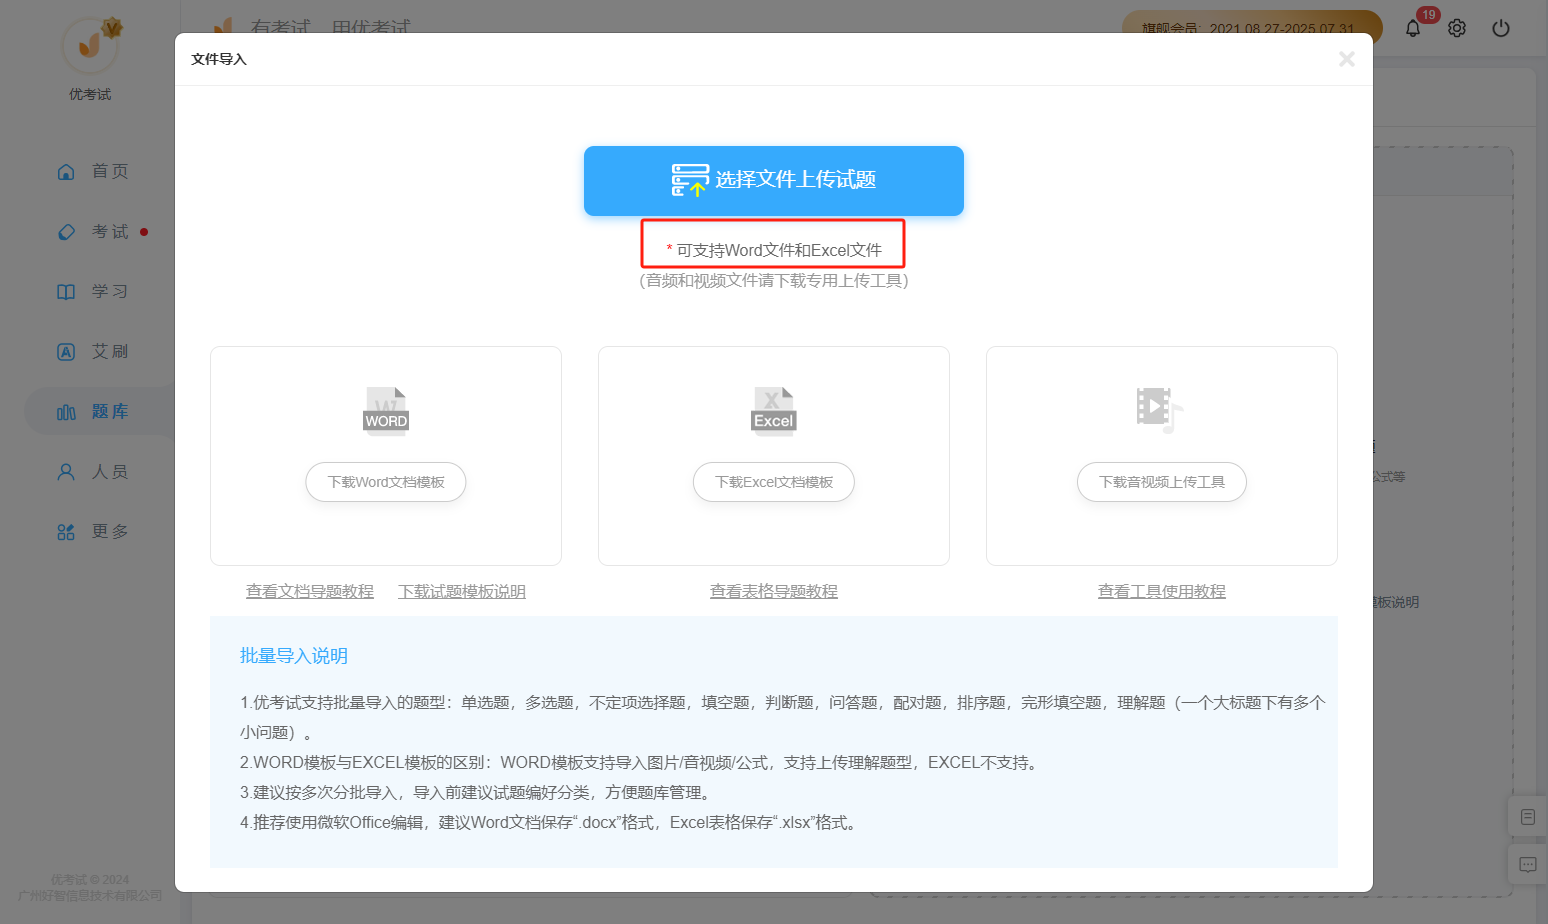Viewport: 1548px width, 924px height.
Task: Open 查看工具使用教程 link
Action: [x=1162, y=591]
